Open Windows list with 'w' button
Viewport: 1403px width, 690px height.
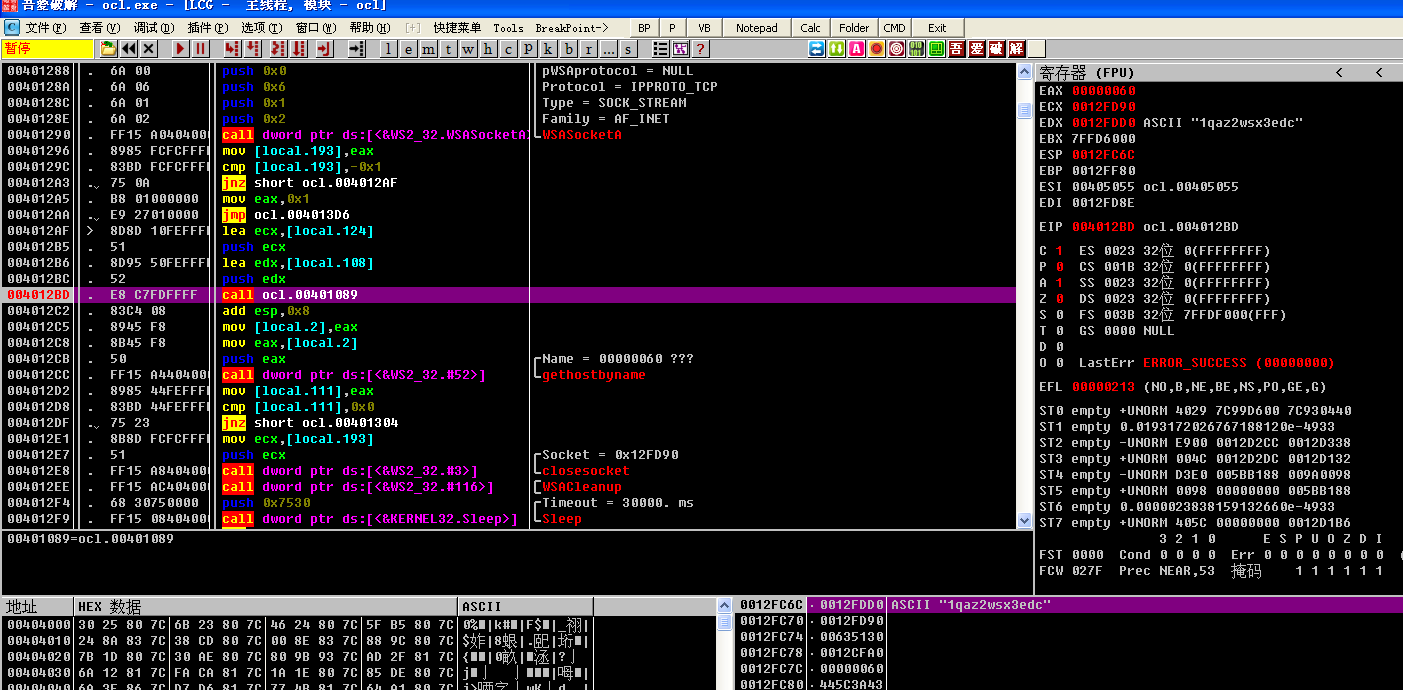(468, 48)
